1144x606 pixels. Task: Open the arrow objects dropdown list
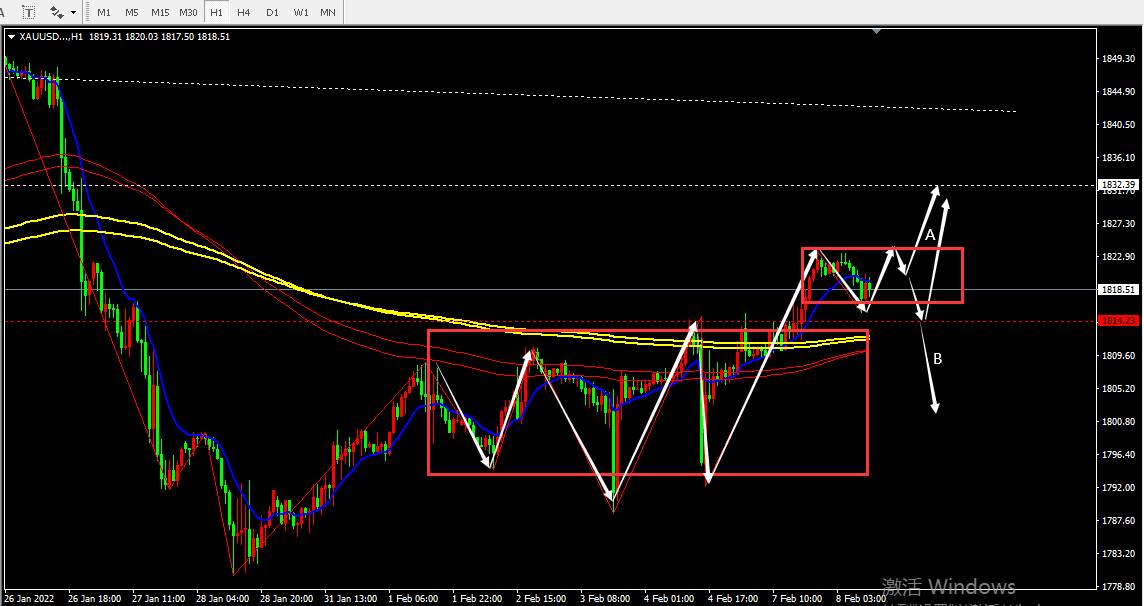click(x=74, y=12)
